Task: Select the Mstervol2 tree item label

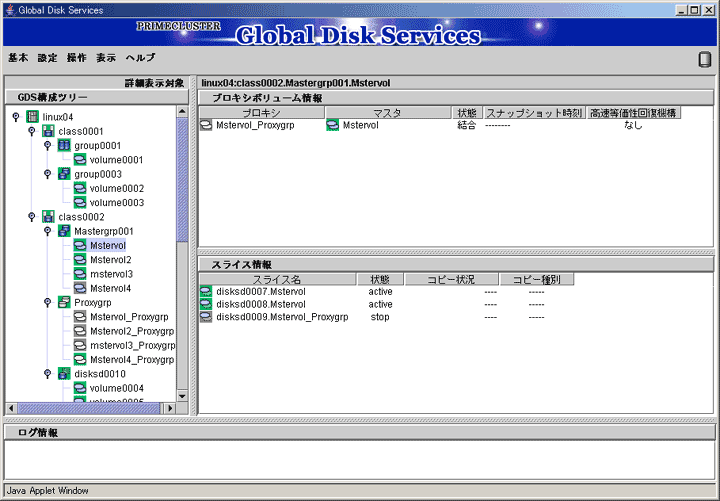Action: tap(111, 259)
